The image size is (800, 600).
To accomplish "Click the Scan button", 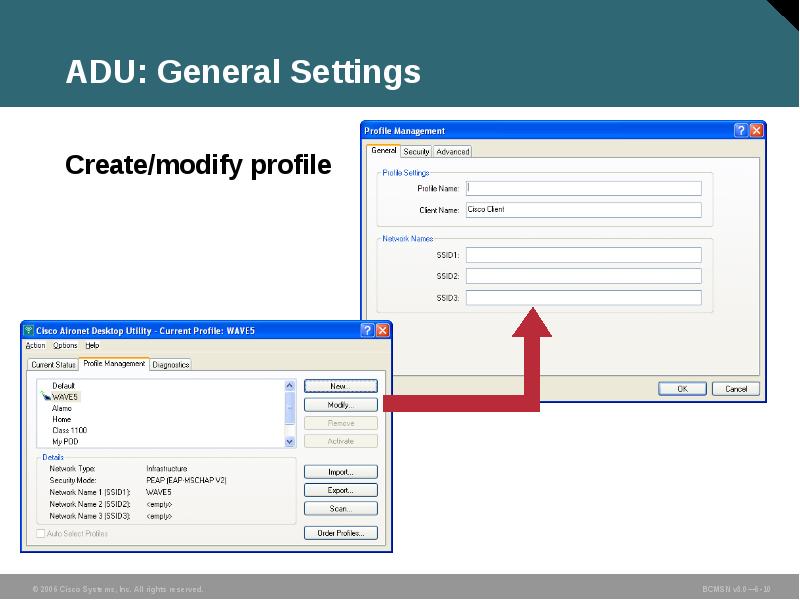I will [340, 509].
